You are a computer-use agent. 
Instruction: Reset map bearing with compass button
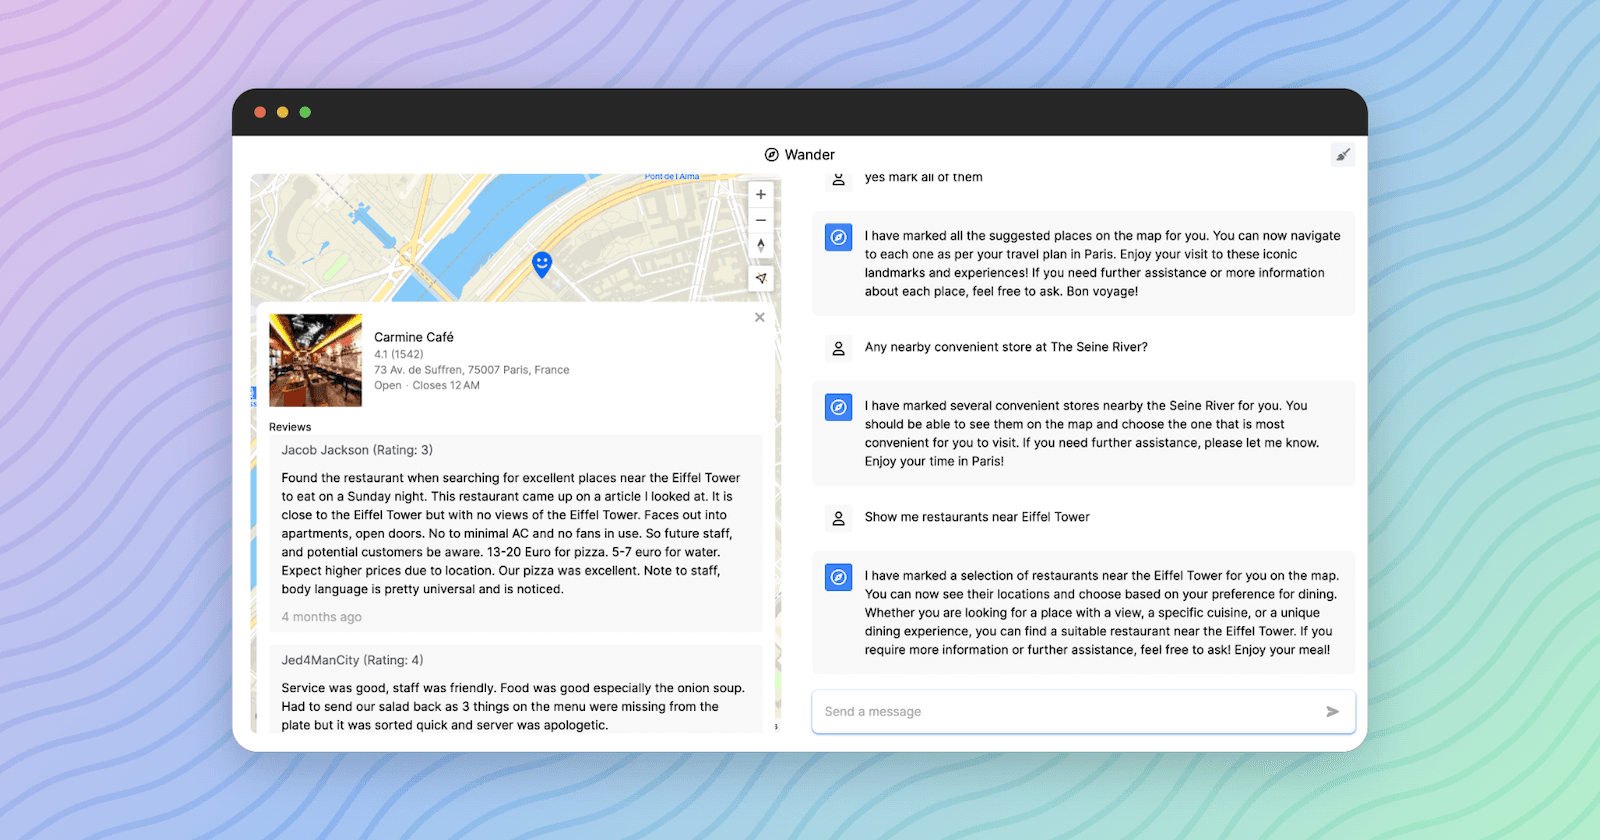(x=761, y=245)
